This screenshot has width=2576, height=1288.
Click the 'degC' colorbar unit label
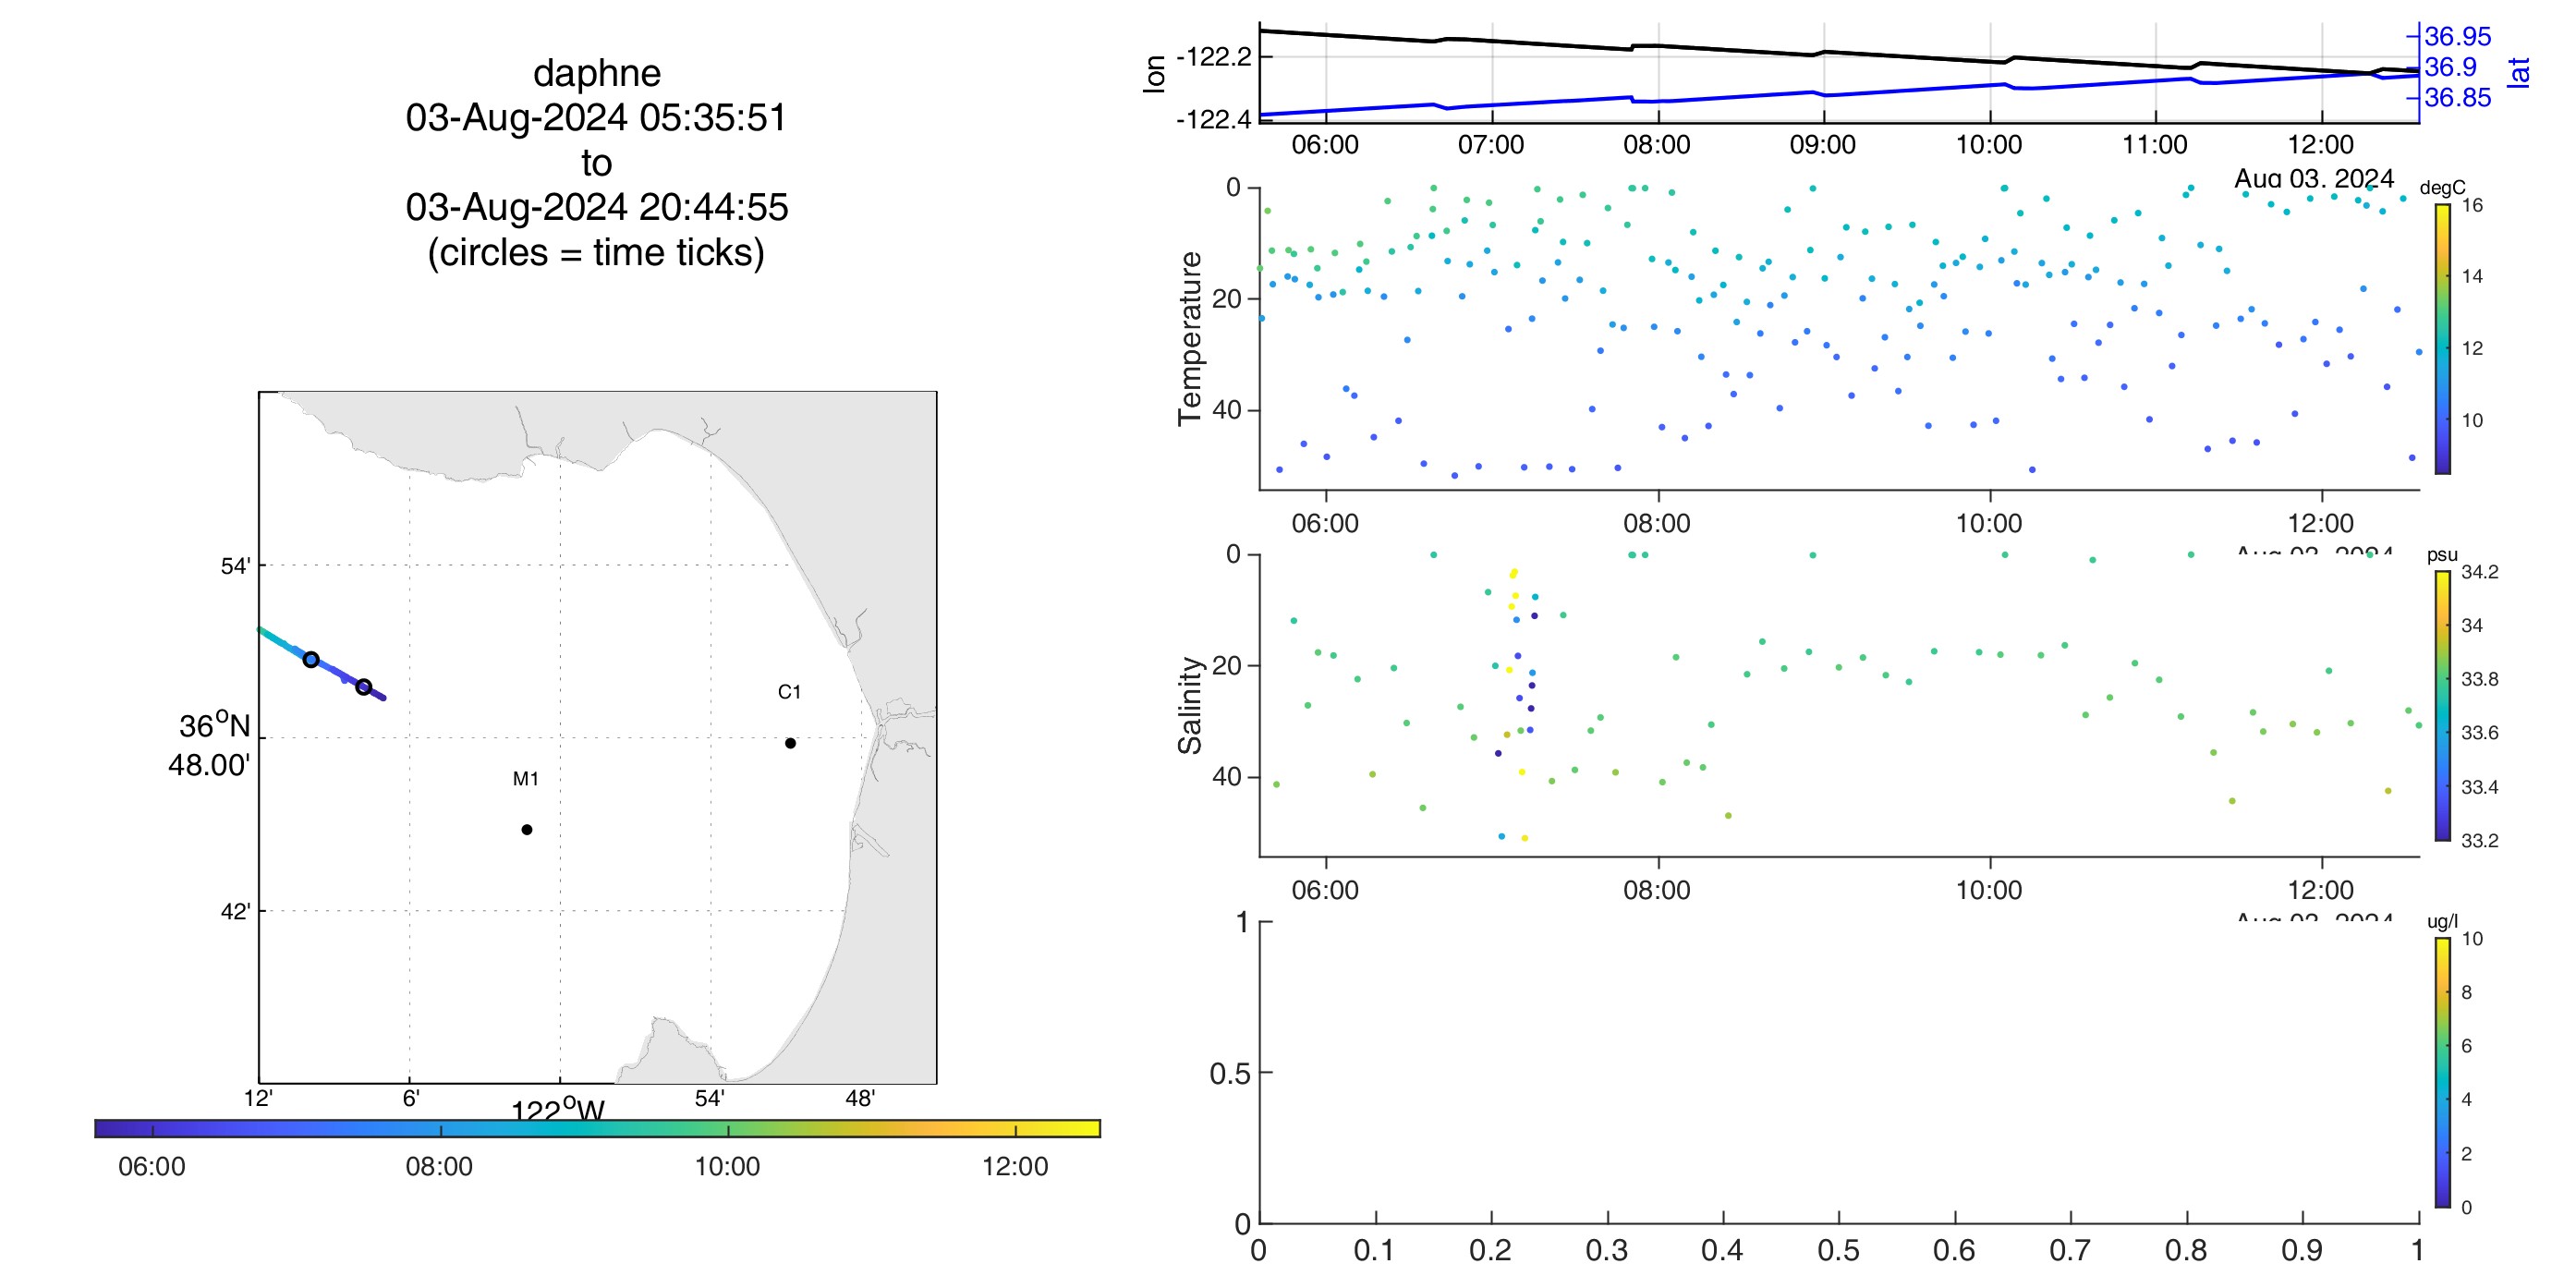click(x=2442, y=188)
